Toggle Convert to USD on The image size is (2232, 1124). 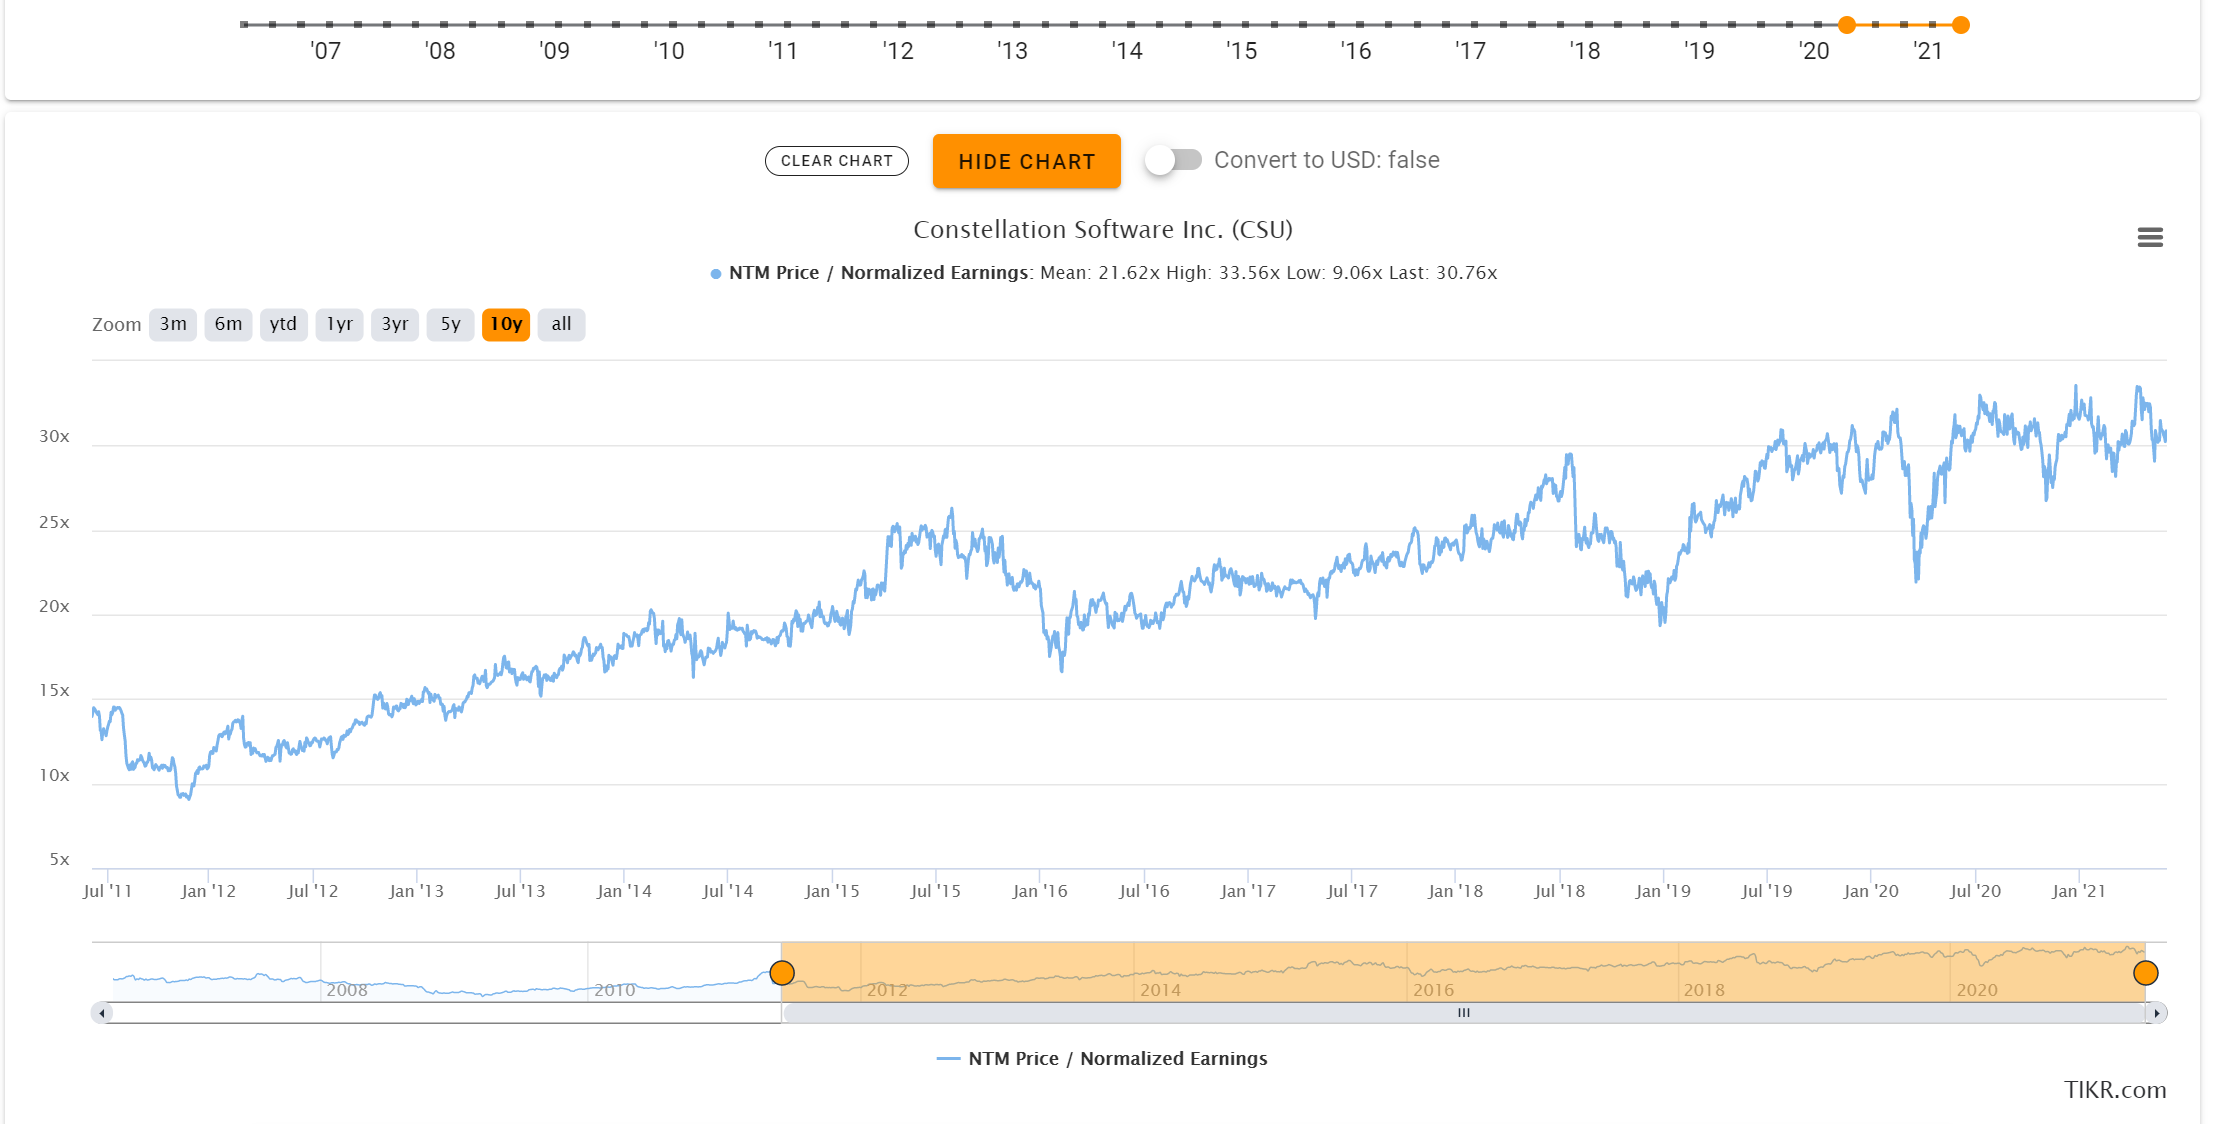[1175, 159]
